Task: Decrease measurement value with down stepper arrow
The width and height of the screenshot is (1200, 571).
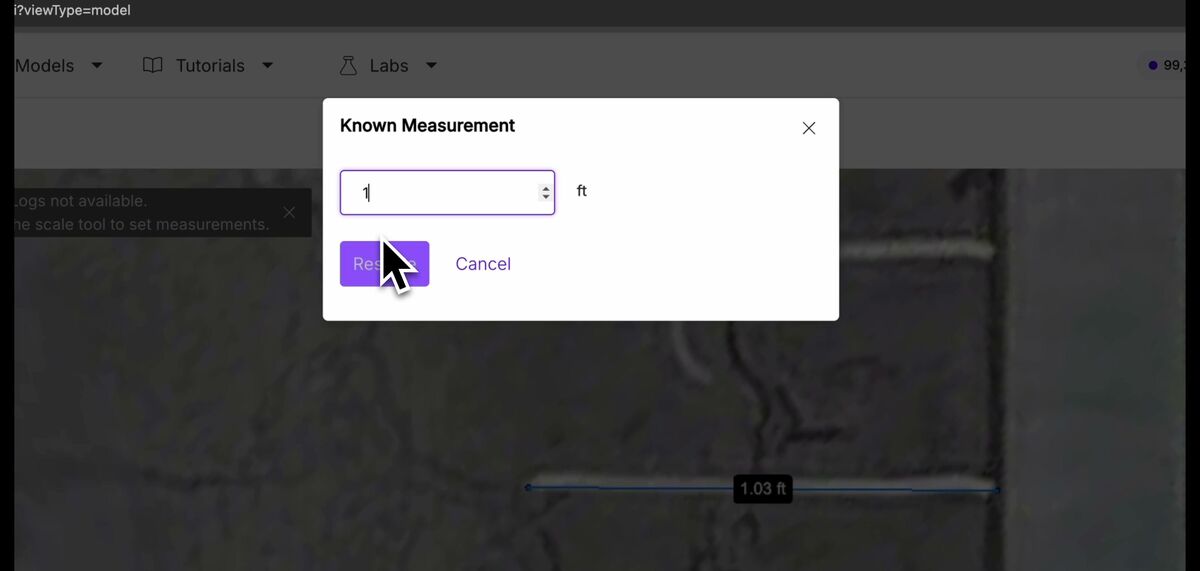Action: [x=545, y=197]
